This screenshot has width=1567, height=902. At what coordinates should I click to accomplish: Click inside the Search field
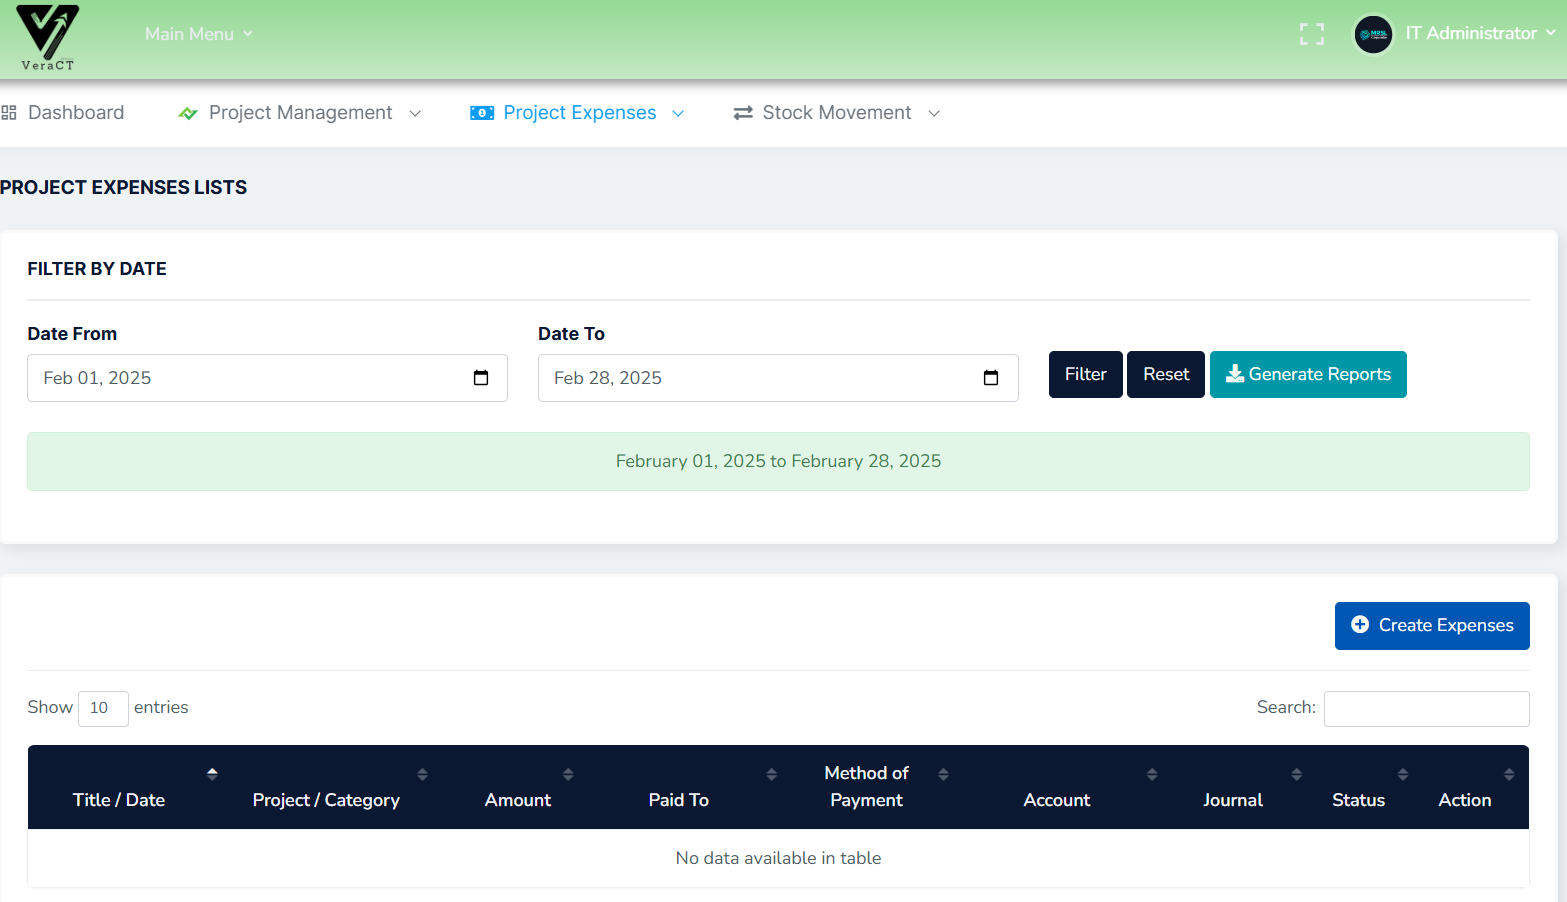point(1426,708)
